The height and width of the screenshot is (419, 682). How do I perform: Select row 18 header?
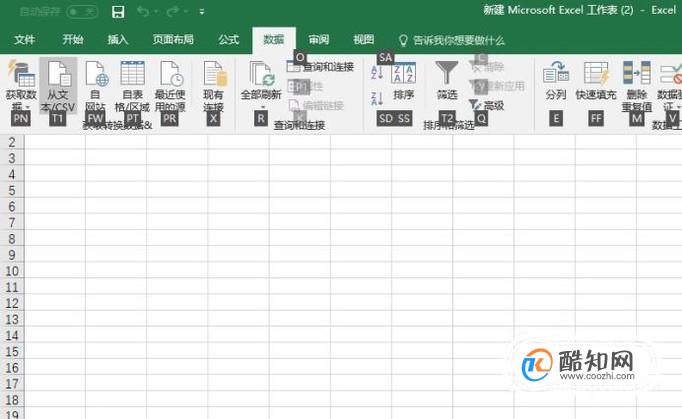tap(12, 400)
